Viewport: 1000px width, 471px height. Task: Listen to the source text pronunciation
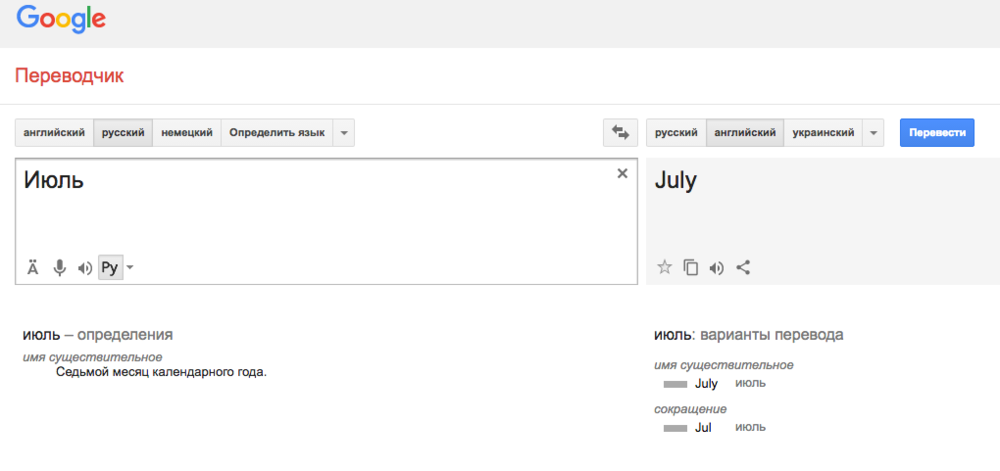84,267
